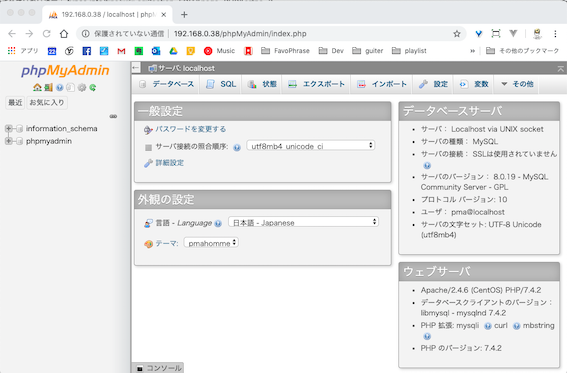Collapse top page header with arrow icon

(x=560, y=68)
